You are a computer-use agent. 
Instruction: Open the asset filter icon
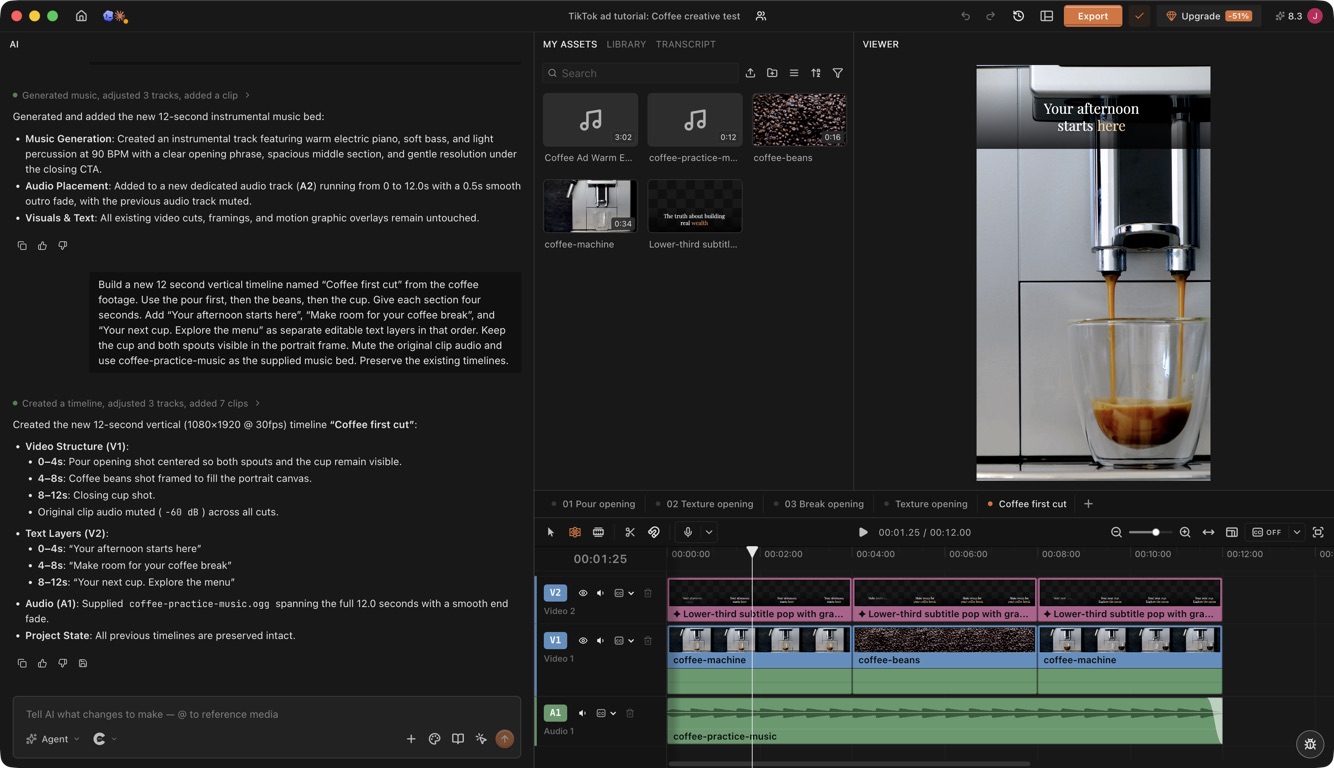click(x=838, y=73)
